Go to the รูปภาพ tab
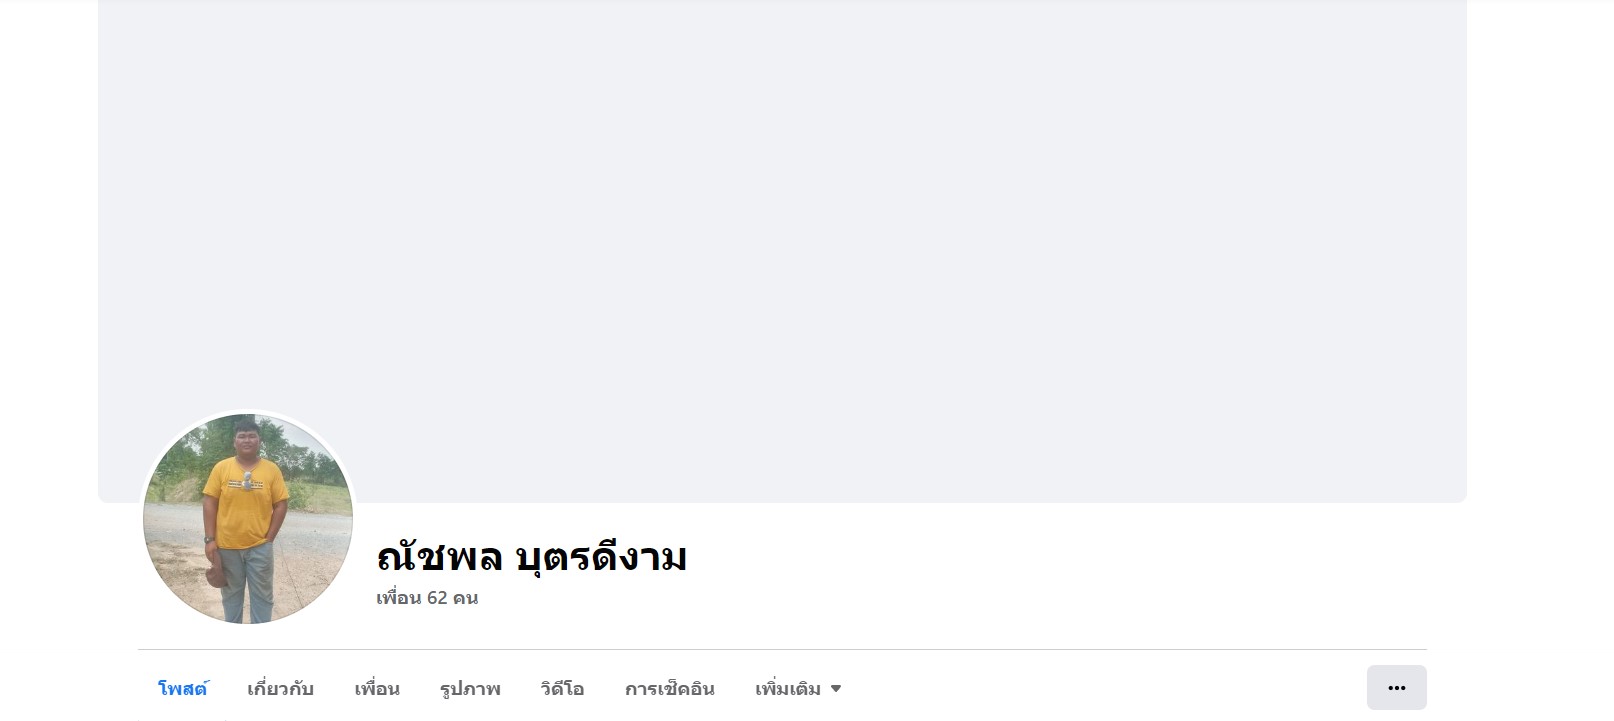This screenshot has width=1614, height=721. pyautogui.click(x=470, y=688)
